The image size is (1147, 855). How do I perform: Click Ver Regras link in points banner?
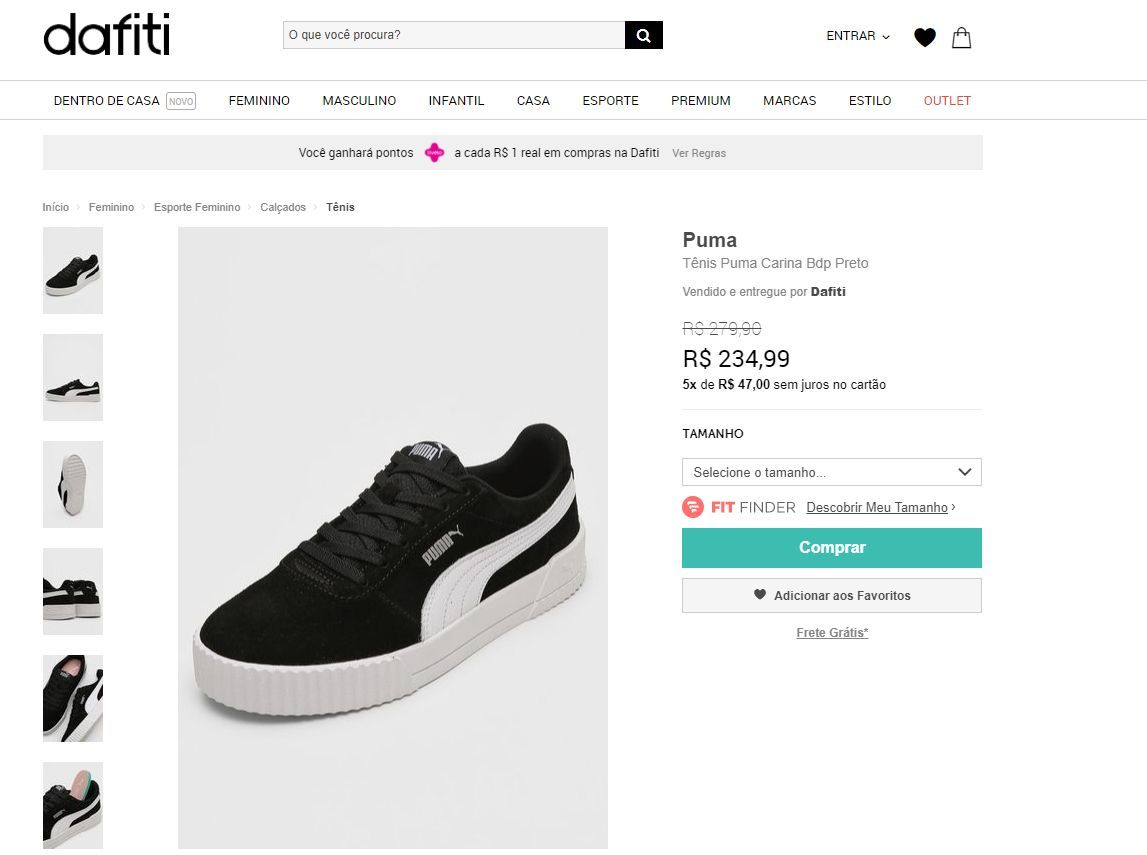699,154
